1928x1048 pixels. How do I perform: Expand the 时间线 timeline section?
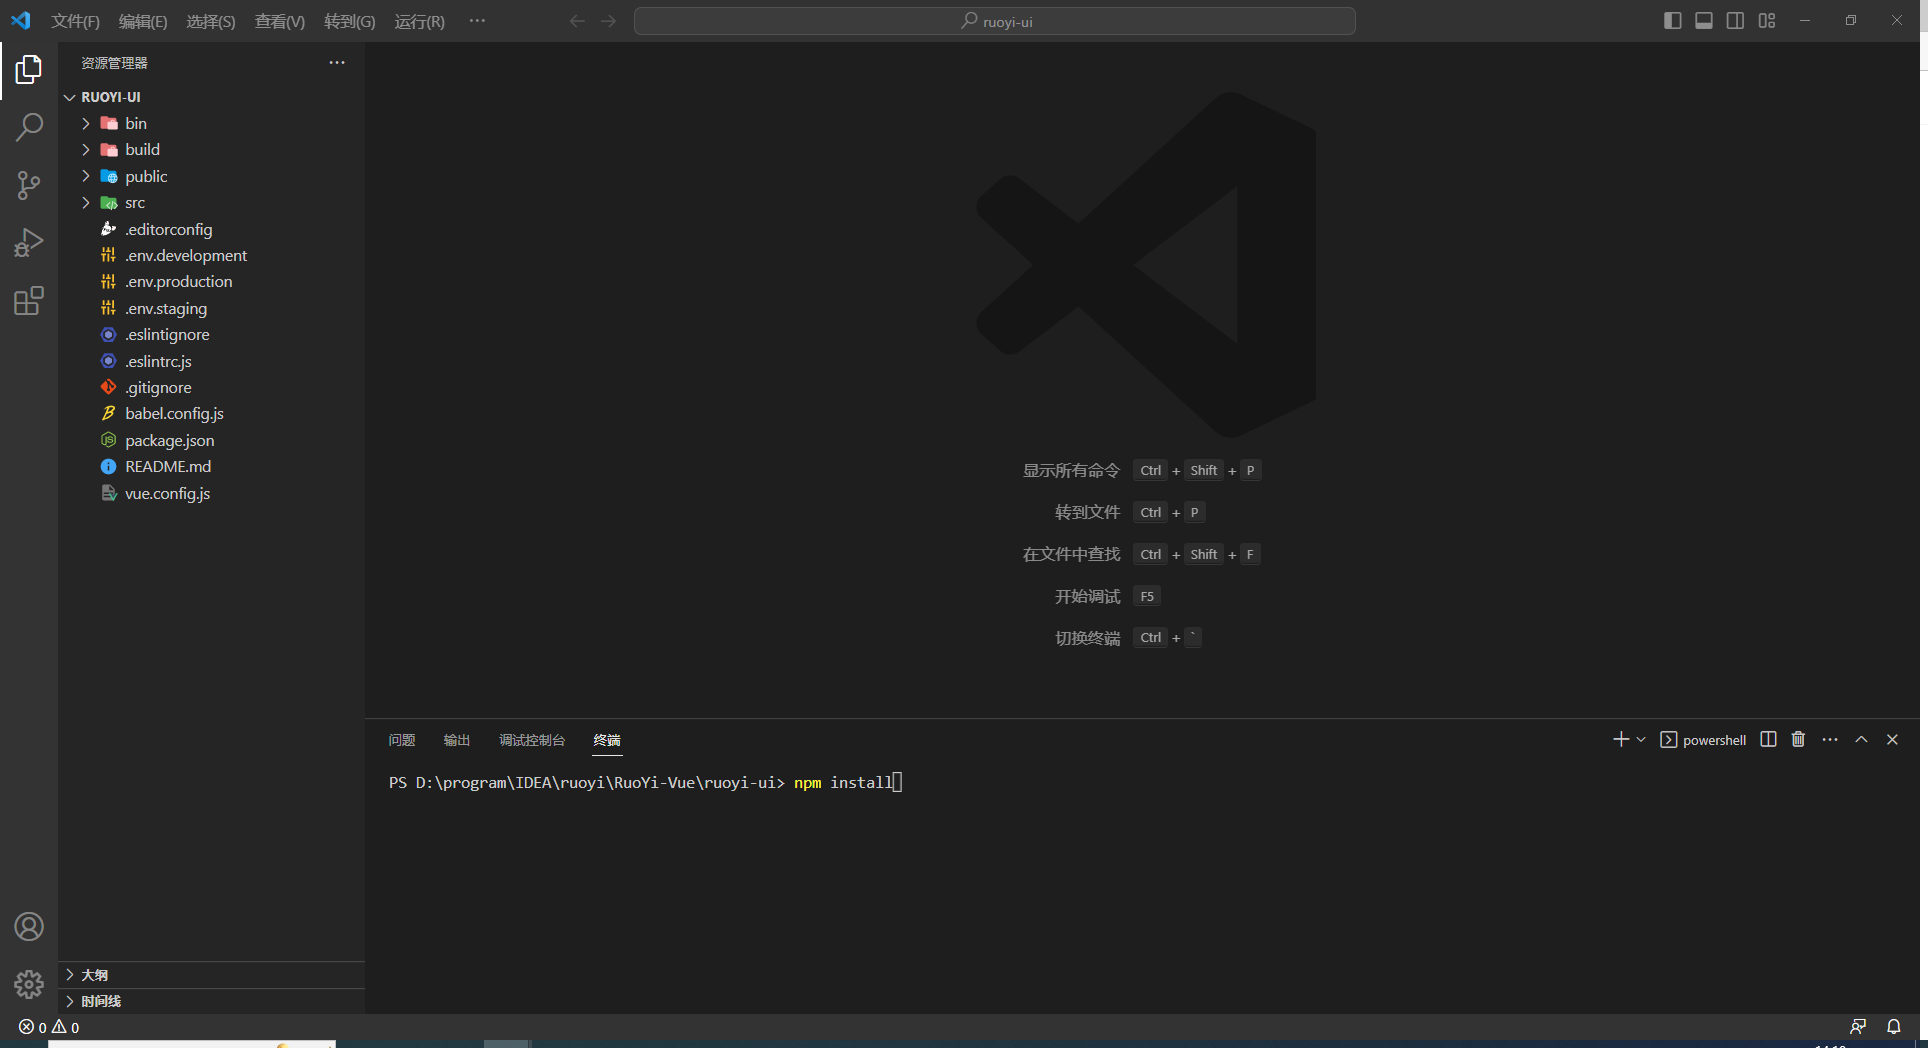(x=211, y=1001)
